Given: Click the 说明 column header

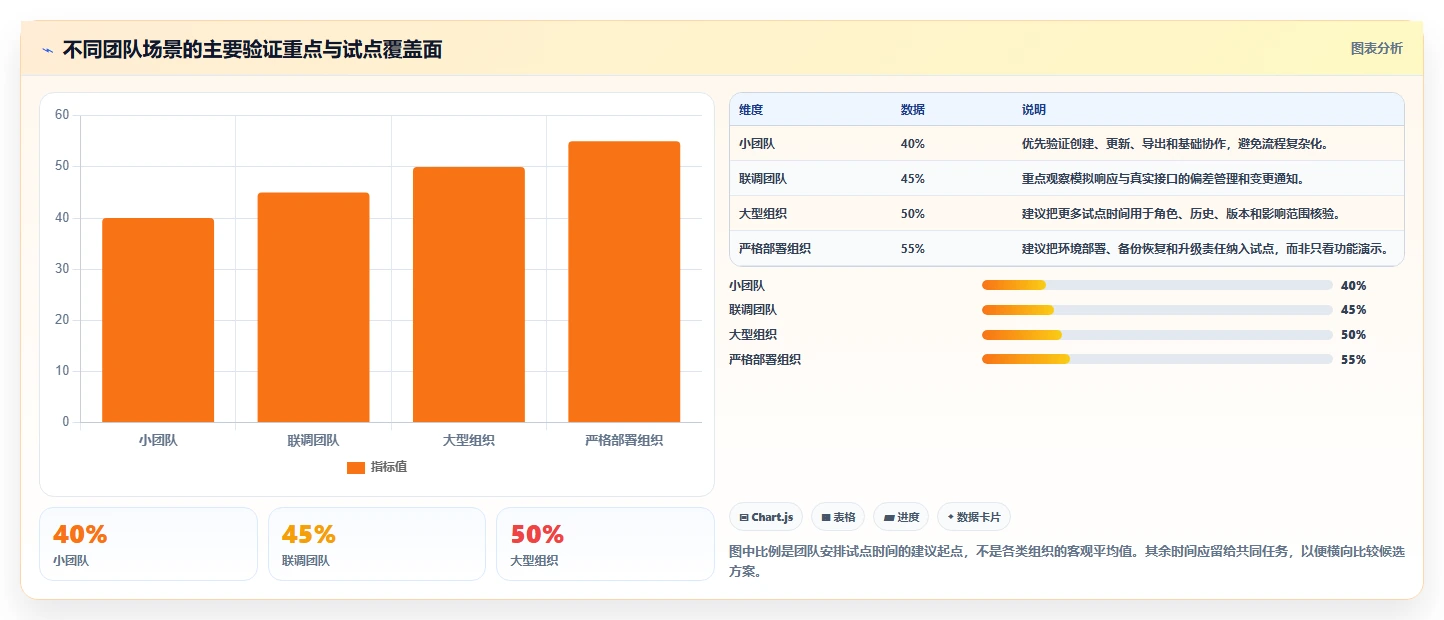Looking at the screenshot, I should 1033,110.
